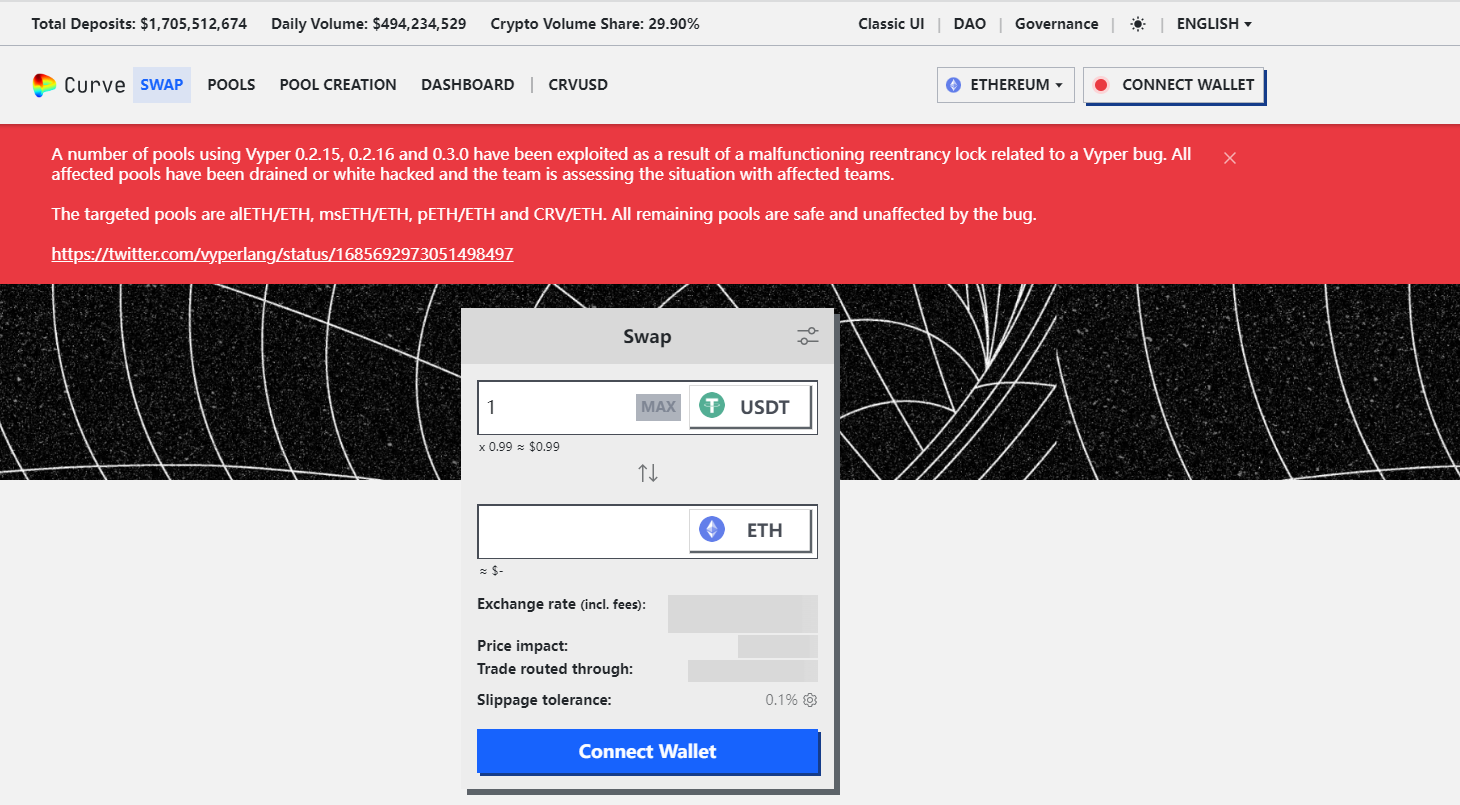
Task: Click Daily Volume: $494,234,529 text
Action: [369, 24]
